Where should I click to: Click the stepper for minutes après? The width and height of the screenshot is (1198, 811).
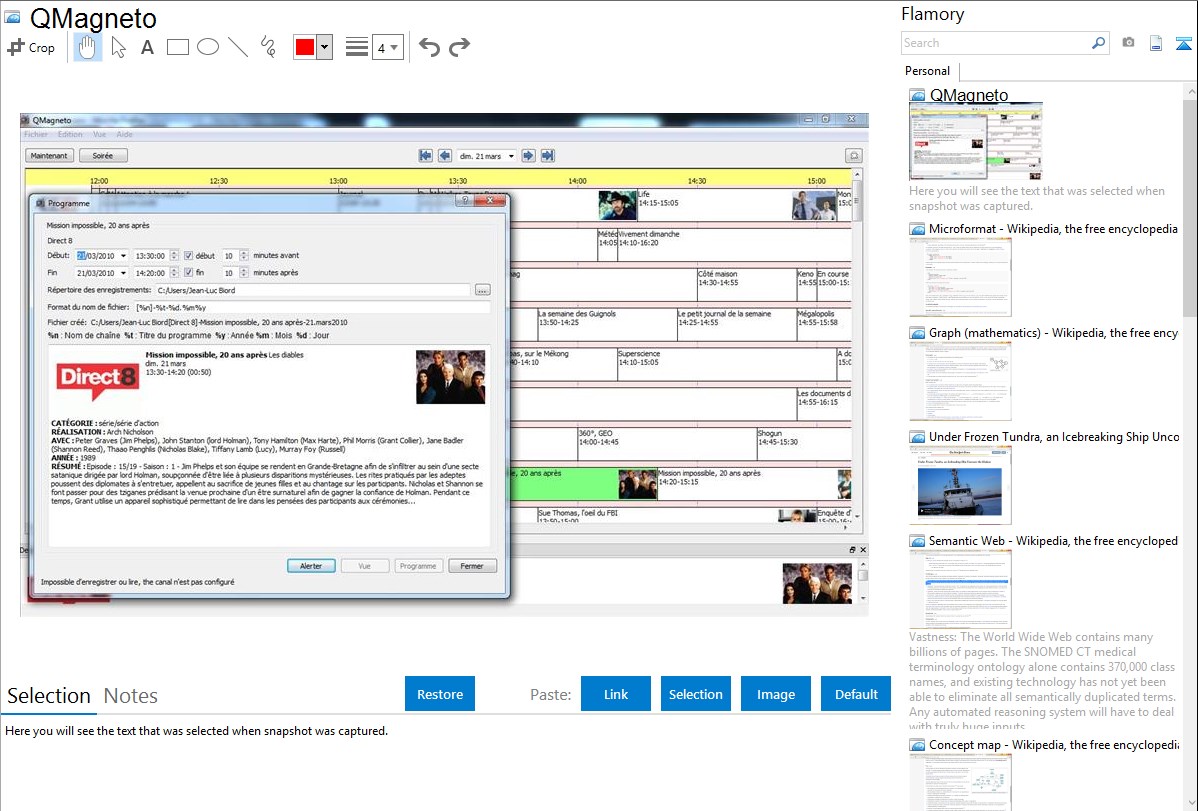pos(244,273)
